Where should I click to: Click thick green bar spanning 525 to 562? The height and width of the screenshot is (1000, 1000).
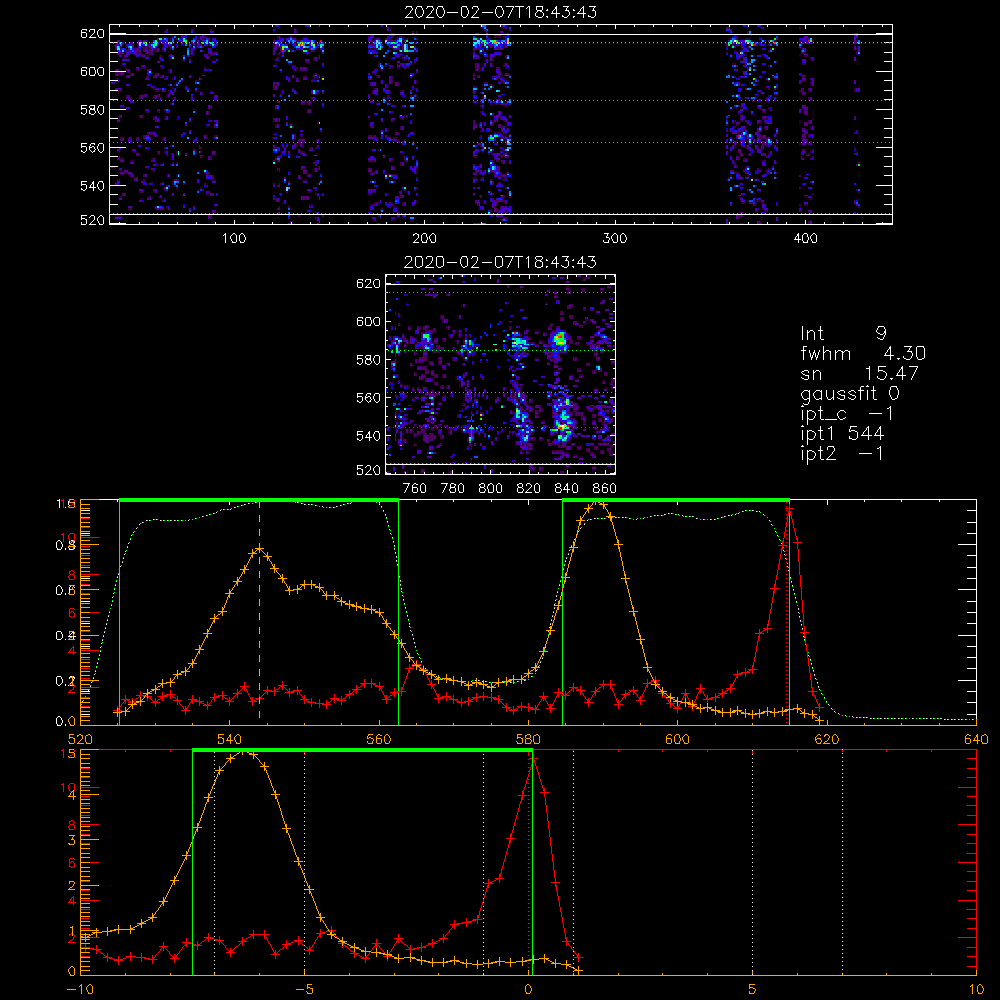click(x=259, y=501)
